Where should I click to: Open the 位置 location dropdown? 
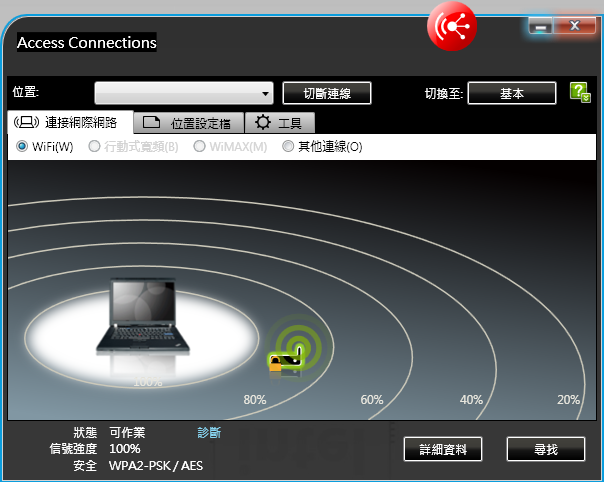click(184, 93)
